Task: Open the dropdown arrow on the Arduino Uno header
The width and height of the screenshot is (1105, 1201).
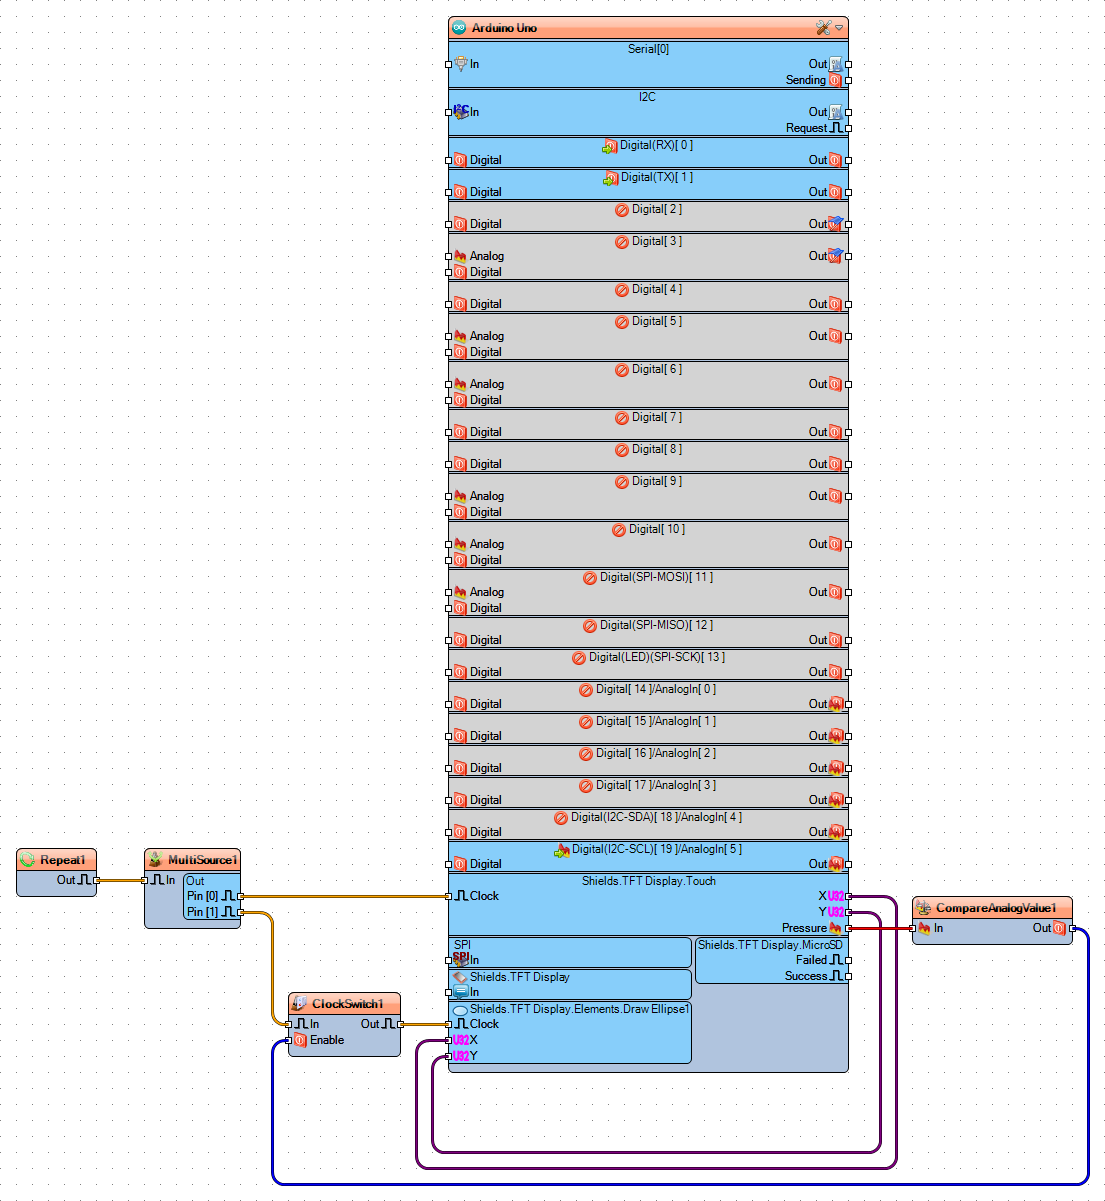Action: click(x=841, y=27)
